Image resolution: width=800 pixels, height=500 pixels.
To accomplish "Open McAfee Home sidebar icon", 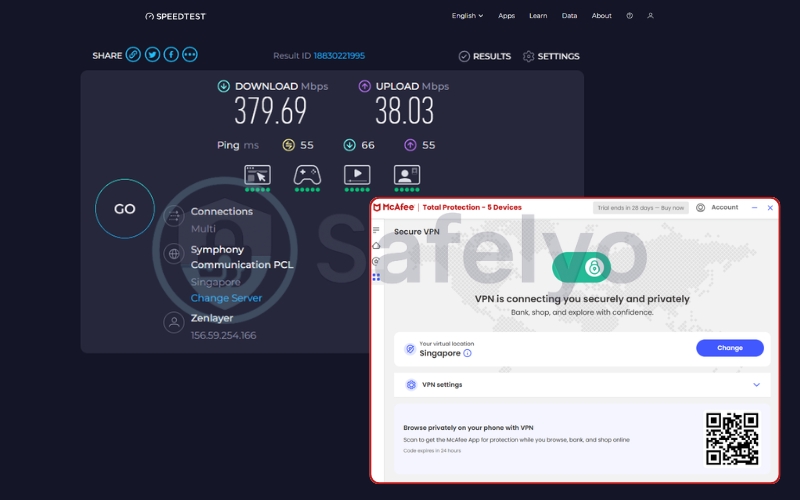I will [x=376, y=245].
